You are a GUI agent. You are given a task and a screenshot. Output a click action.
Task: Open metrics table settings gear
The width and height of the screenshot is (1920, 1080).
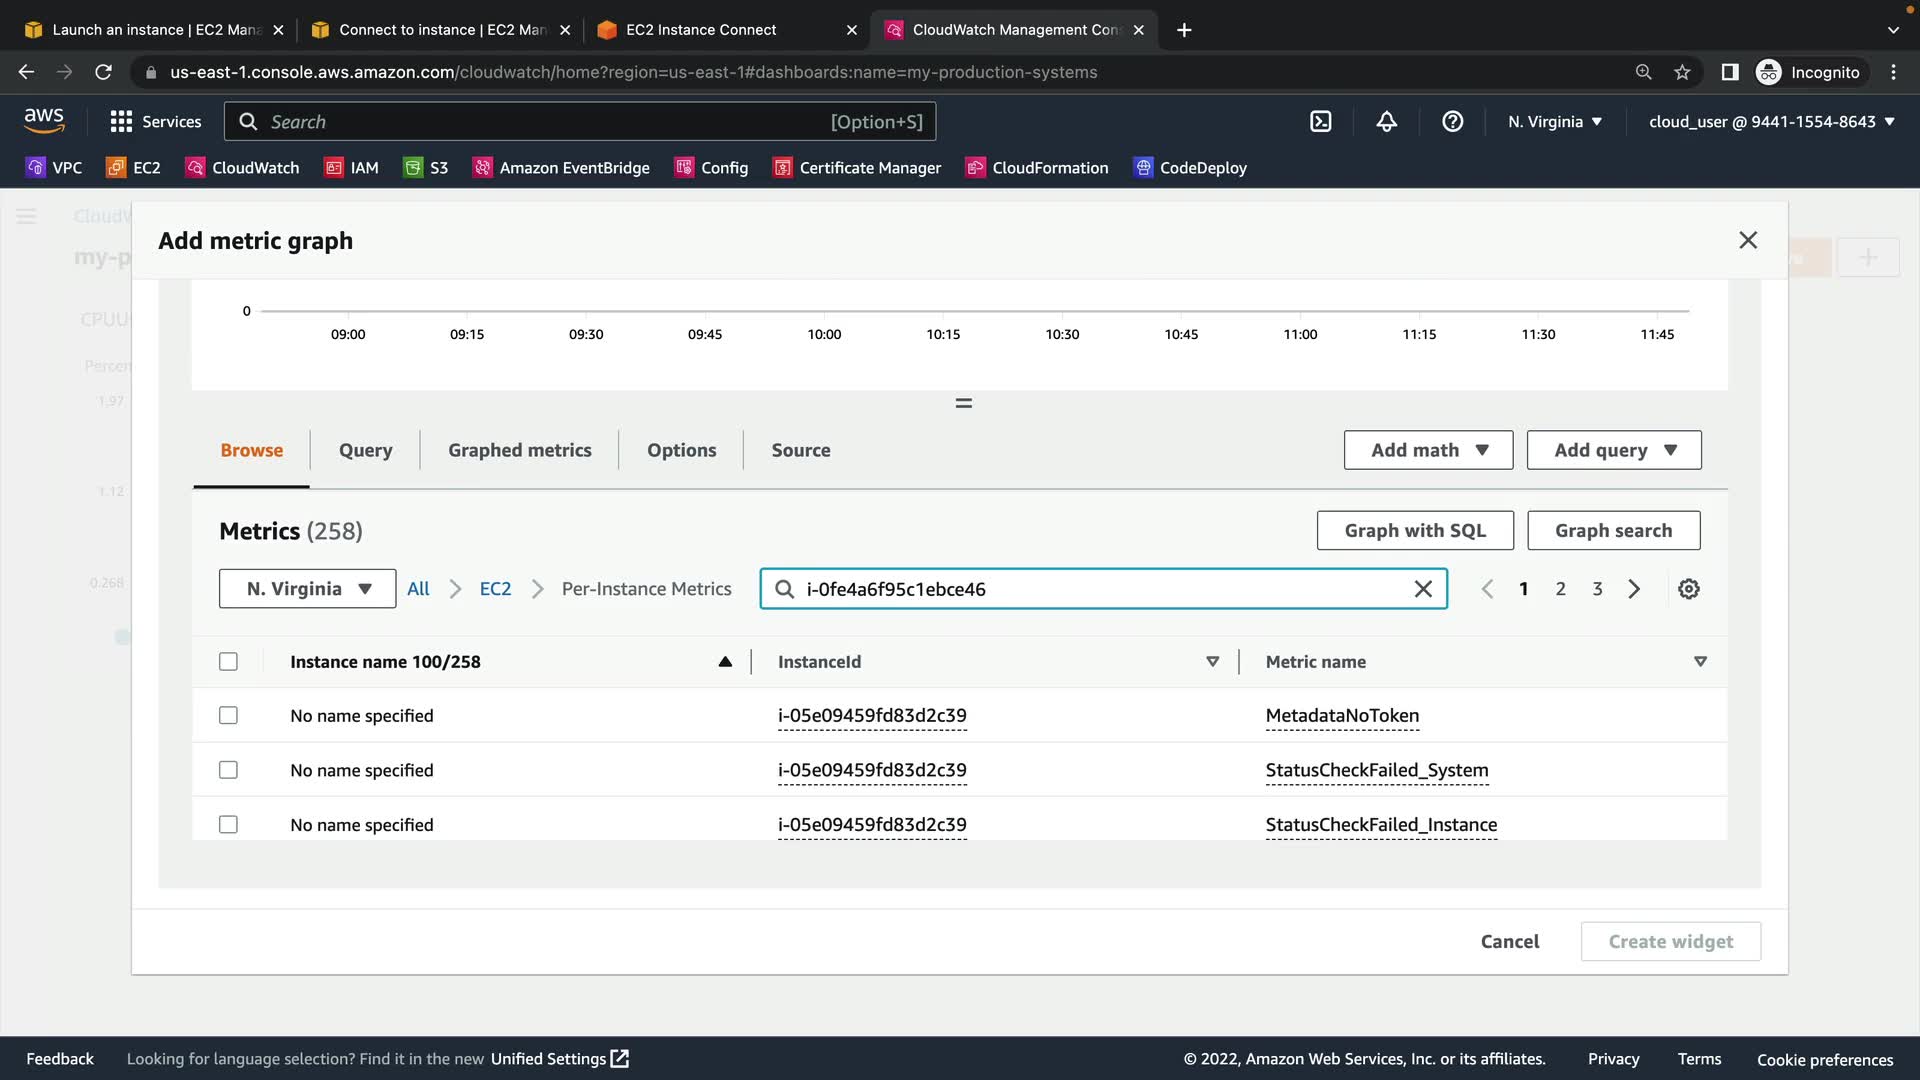click(x=1688, y=589)
